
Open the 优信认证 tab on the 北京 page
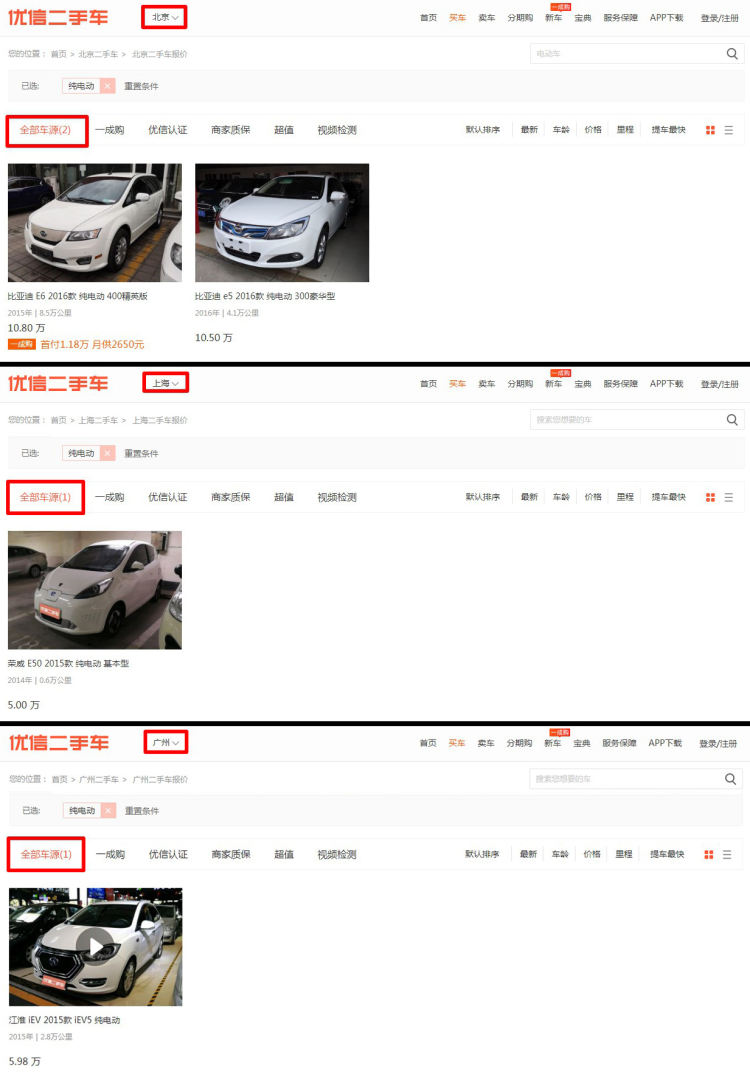[x=167, y=130]
